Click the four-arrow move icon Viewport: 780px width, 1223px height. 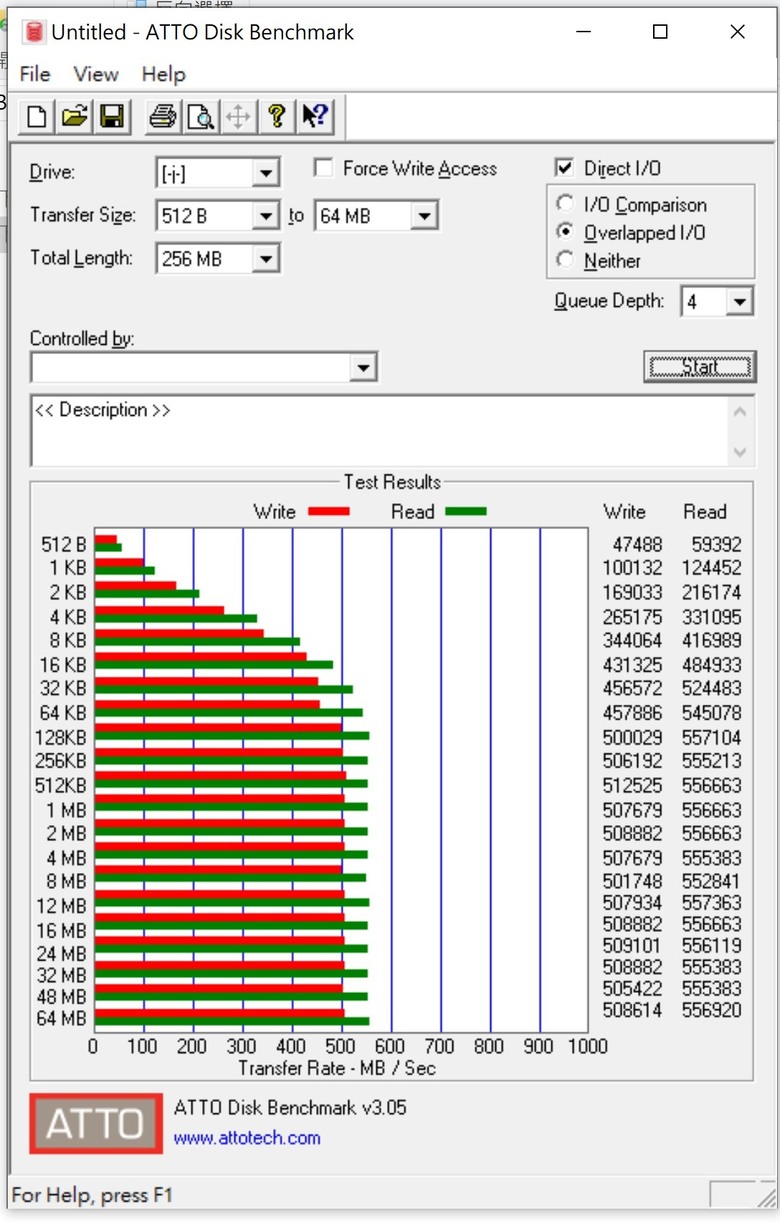click(238, 117)
